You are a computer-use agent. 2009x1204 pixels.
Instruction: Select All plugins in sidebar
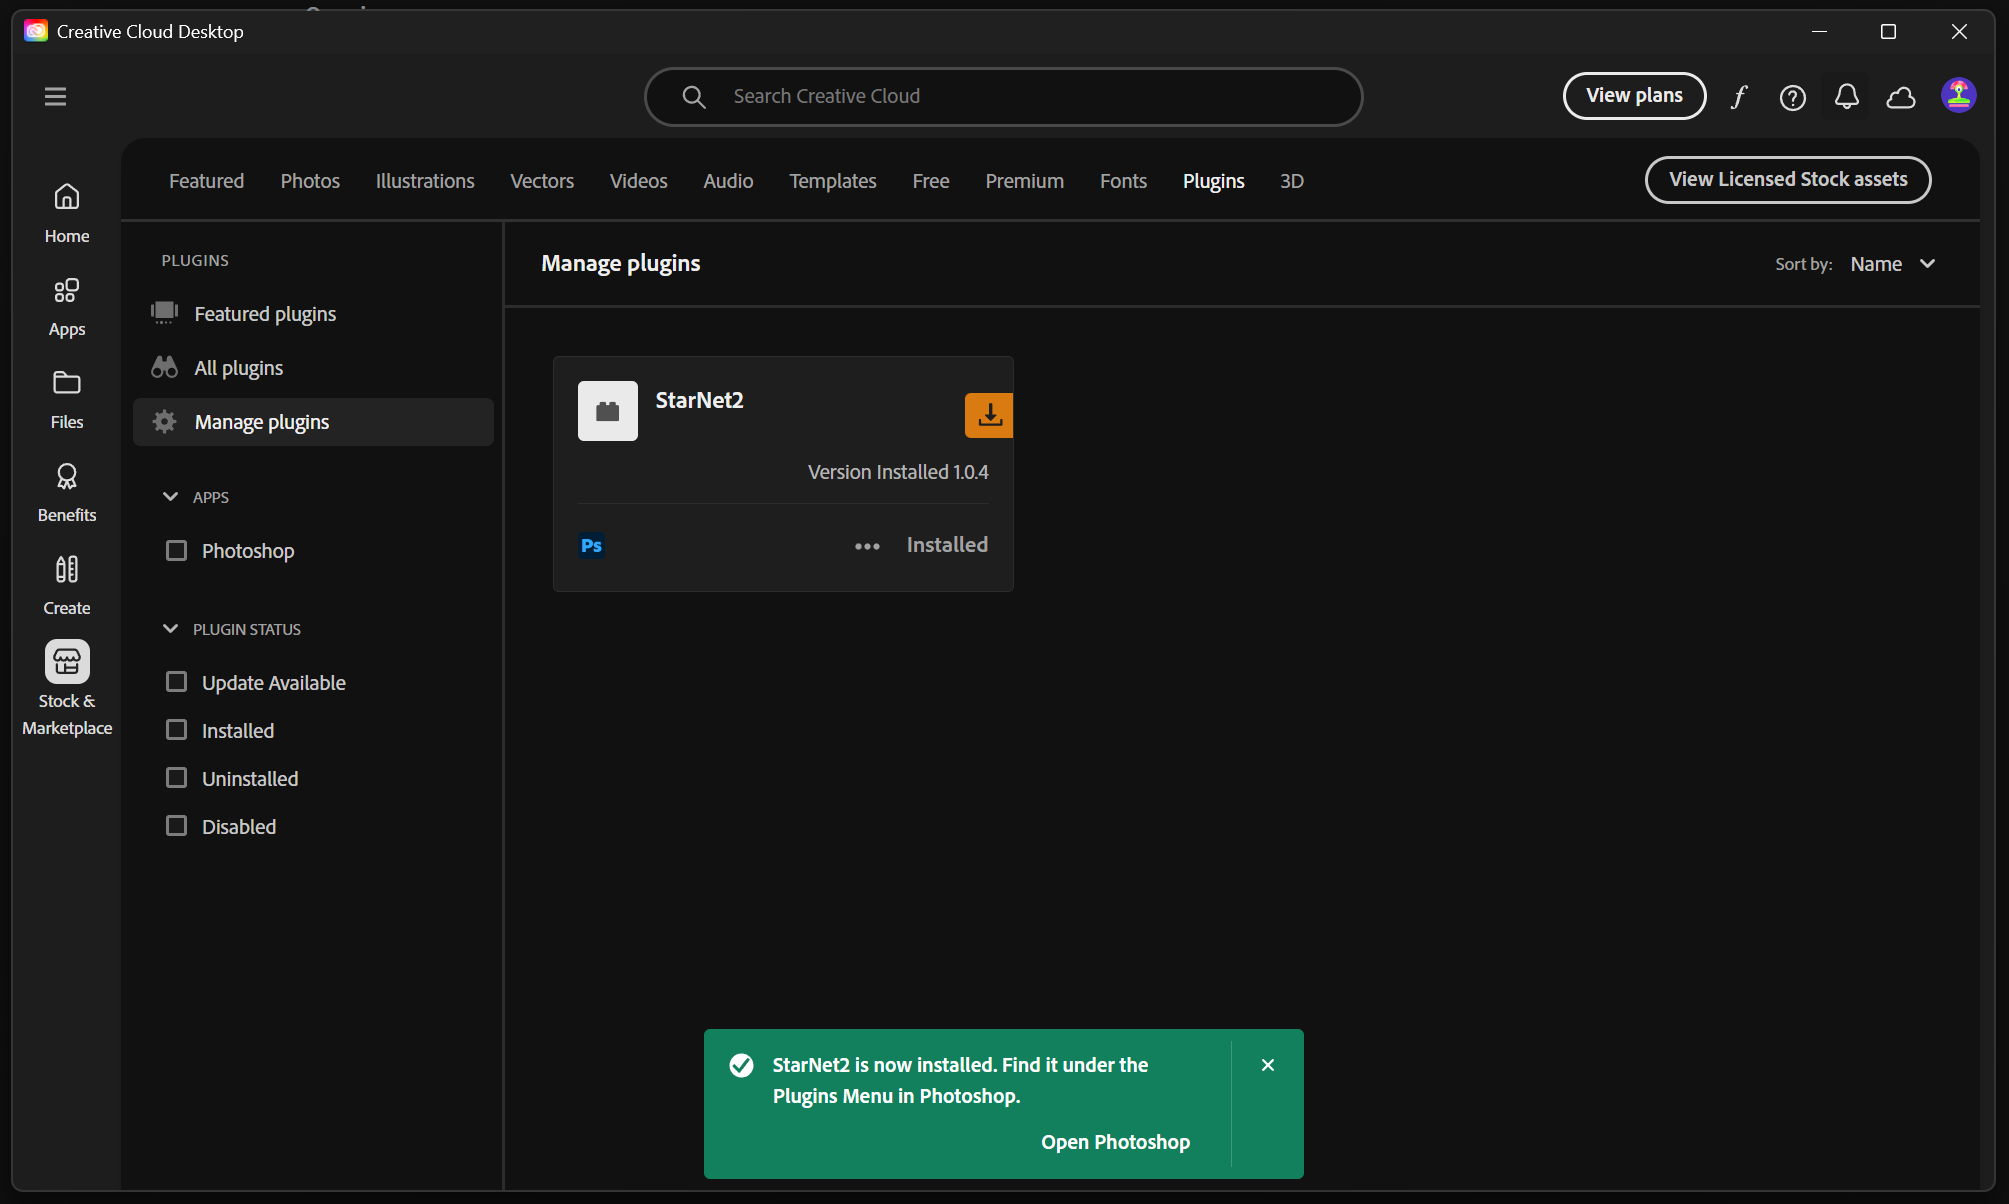(x=313, y=368)
